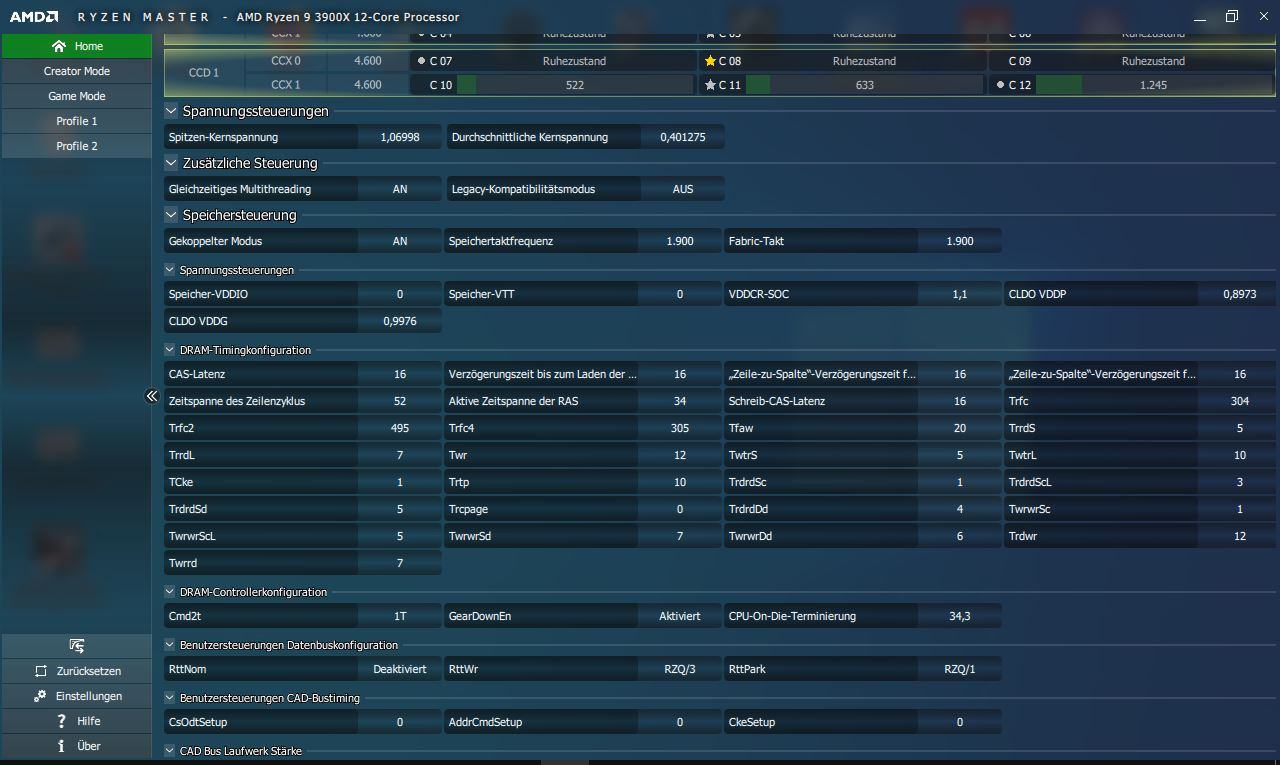Click Trfc value 304
1280x765 pixels.
(x=1240, y=401)
